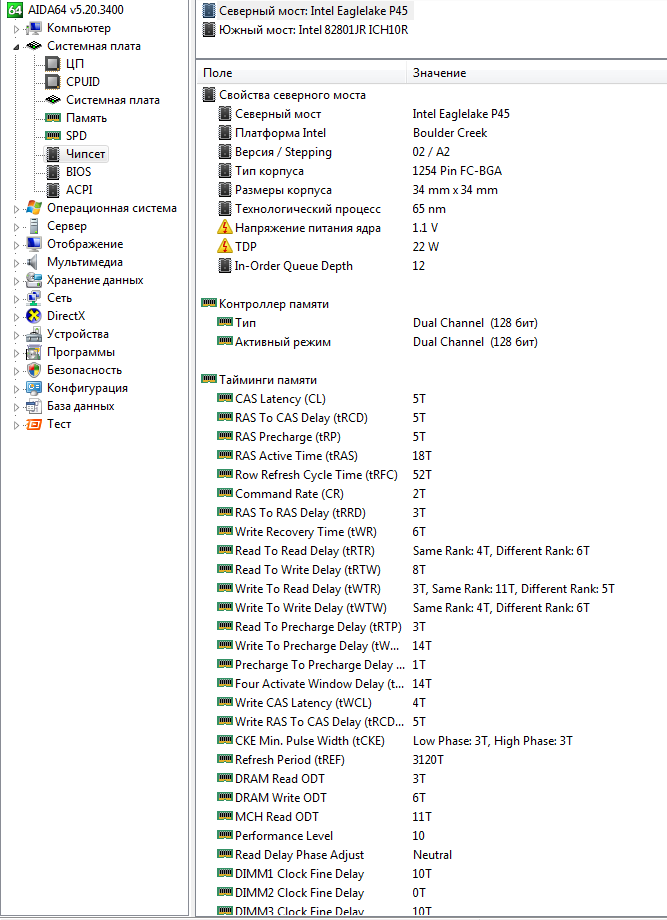Screen dimensions: 667x920
Task: Click the Компьютер monitor icon
Action: click(x=34, y=28)
